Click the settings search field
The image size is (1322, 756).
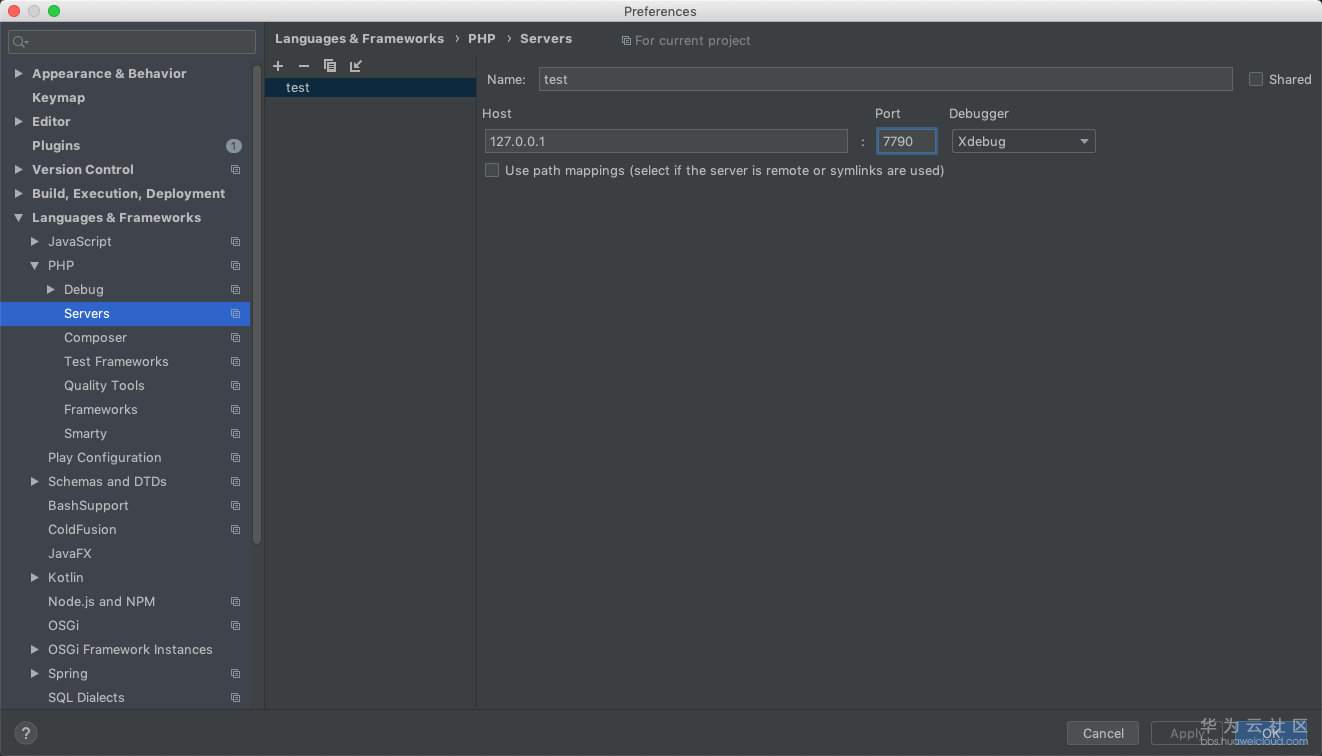click(x=132, y=42)
